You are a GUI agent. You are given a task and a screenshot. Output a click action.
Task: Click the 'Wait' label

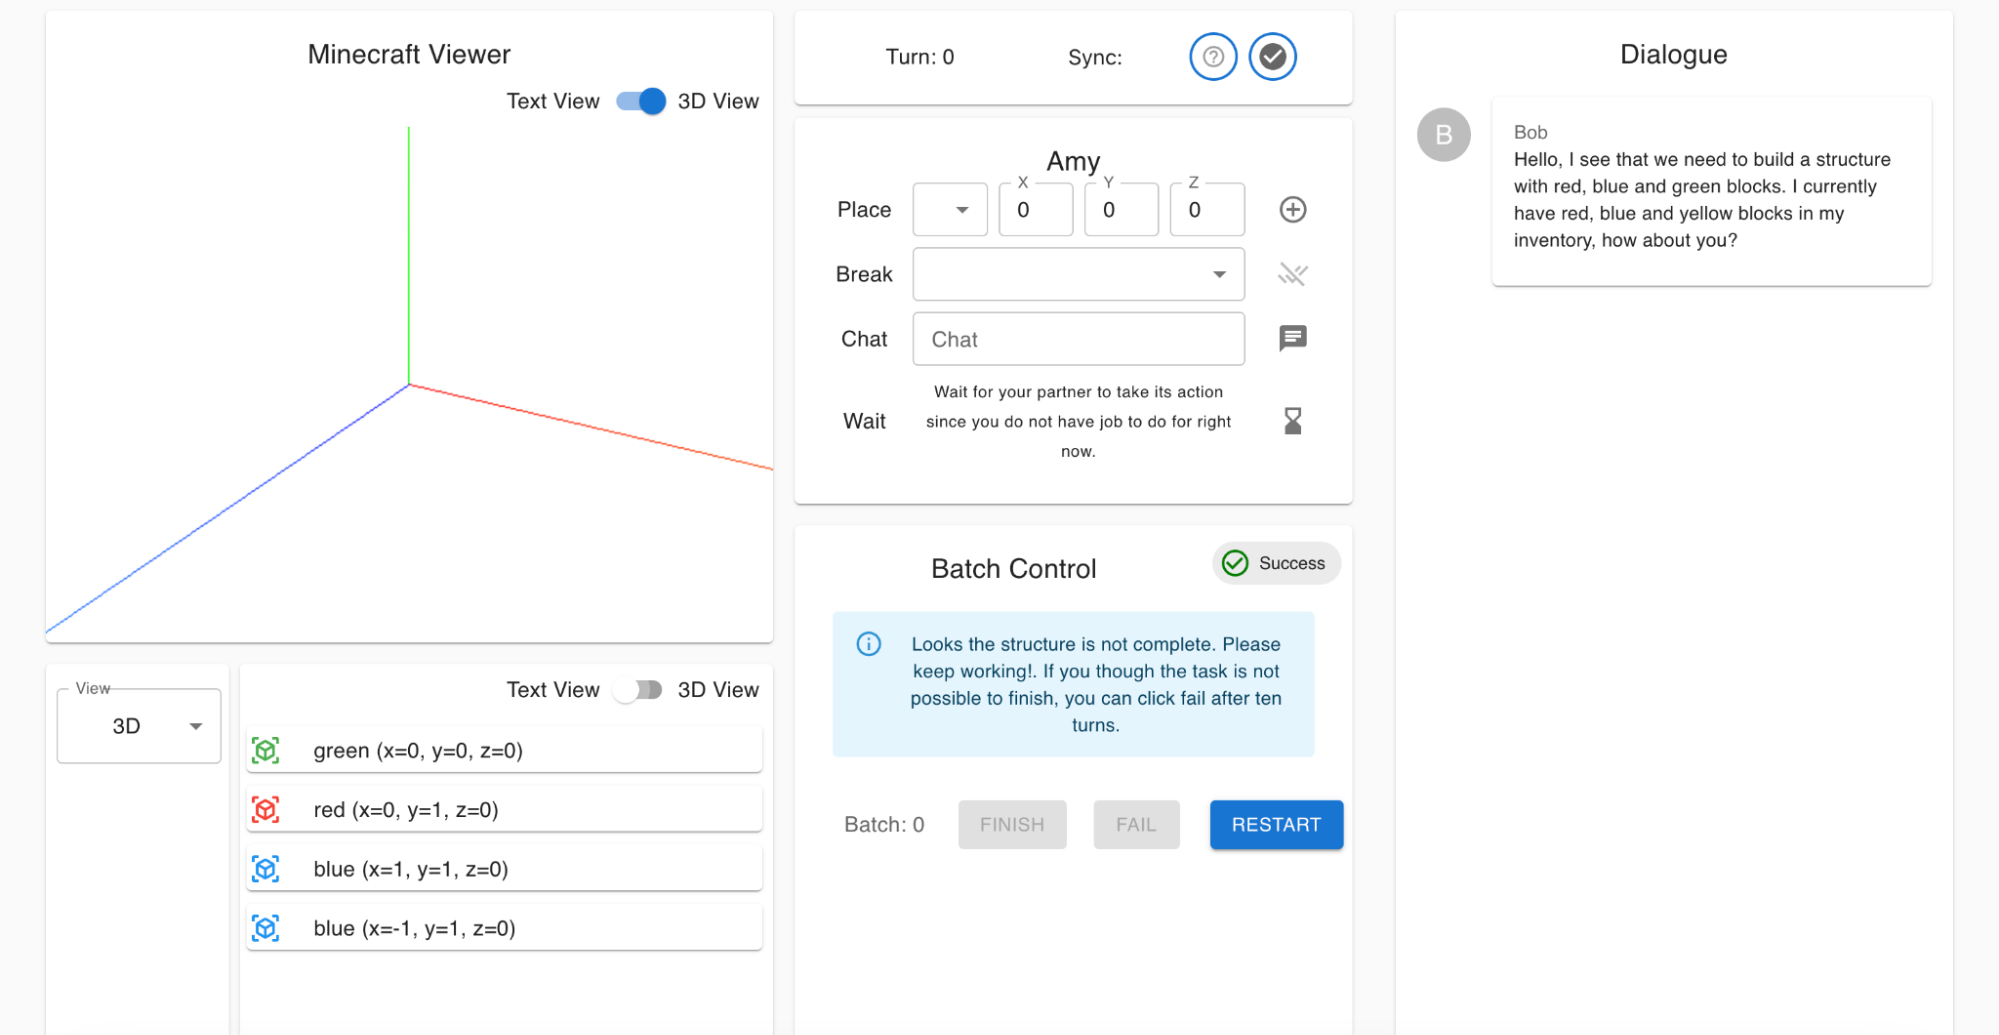[x=864, y=421]
